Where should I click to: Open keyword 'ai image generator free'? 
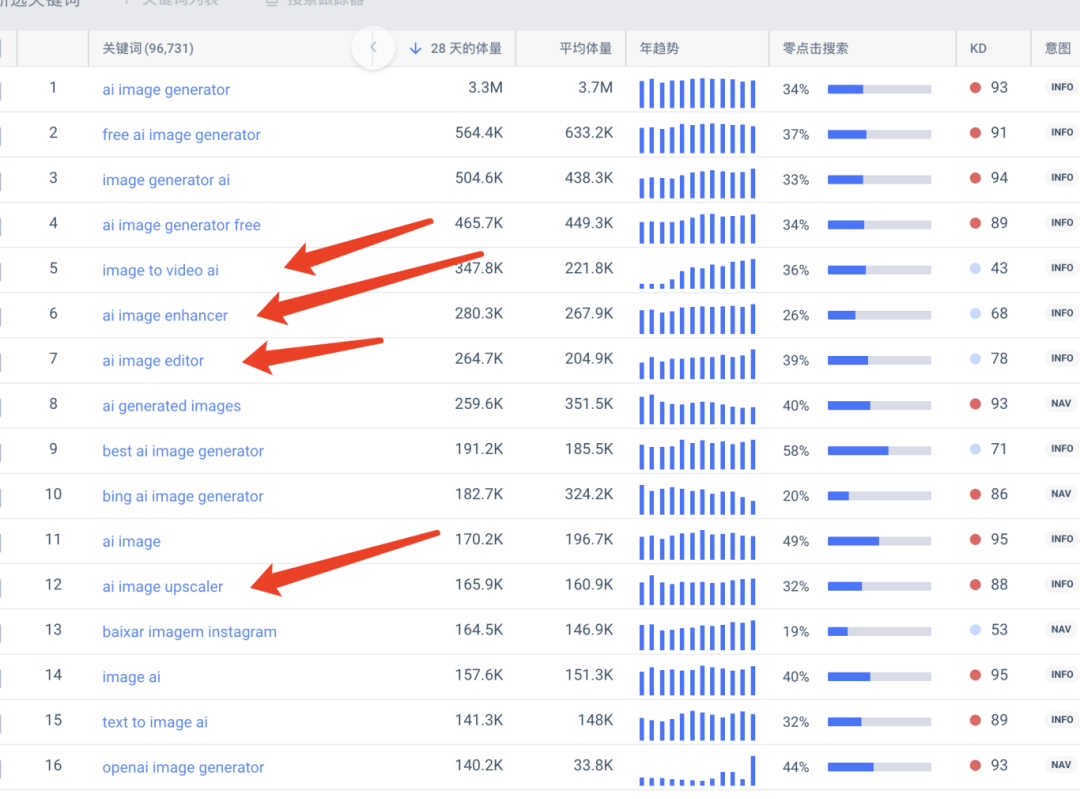pyautogui.click(x=181, y=225)
